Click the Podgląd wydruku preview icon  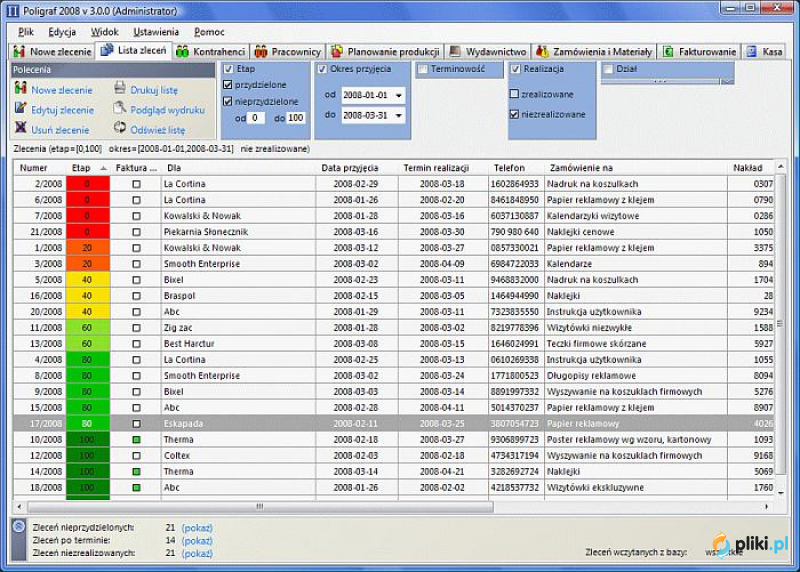(120, 108)
